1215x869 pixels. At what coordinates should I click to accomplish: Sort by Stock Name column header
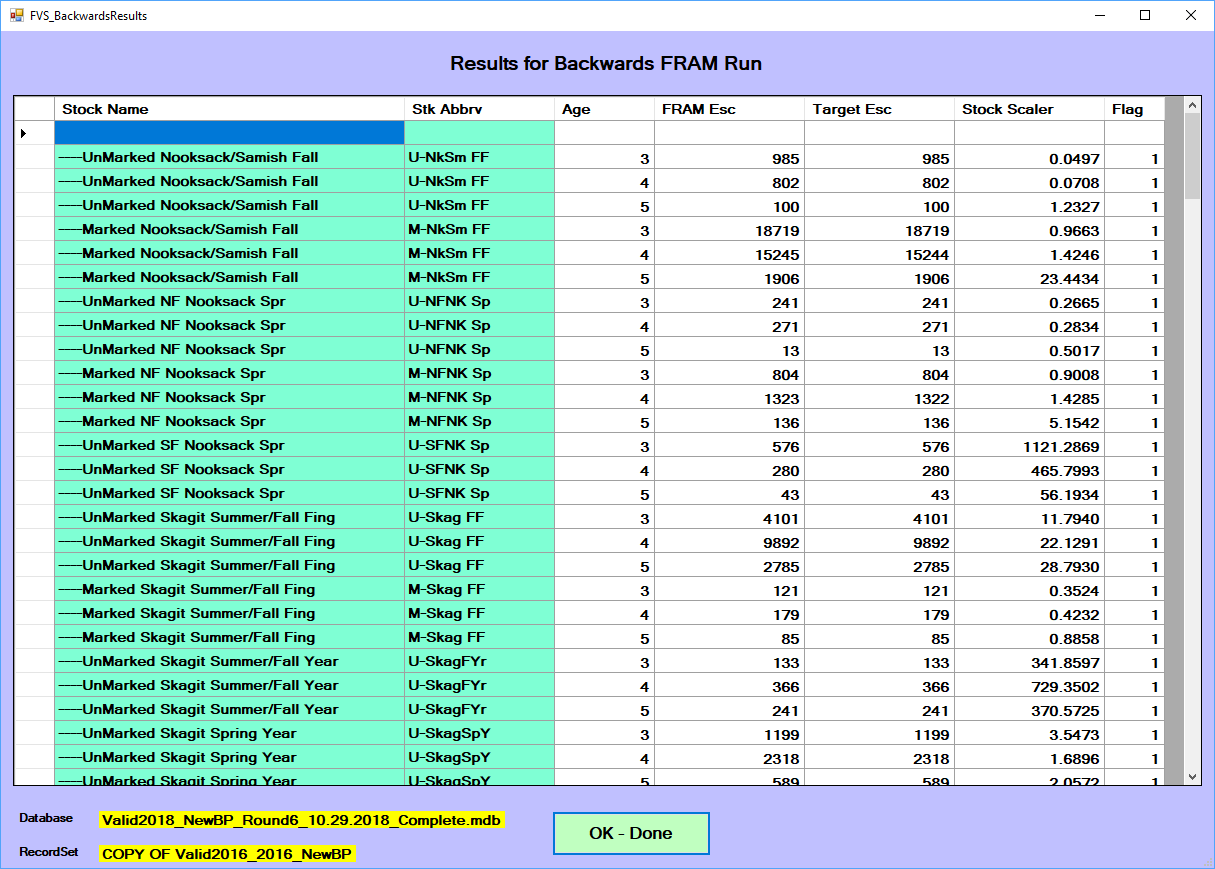229,109
